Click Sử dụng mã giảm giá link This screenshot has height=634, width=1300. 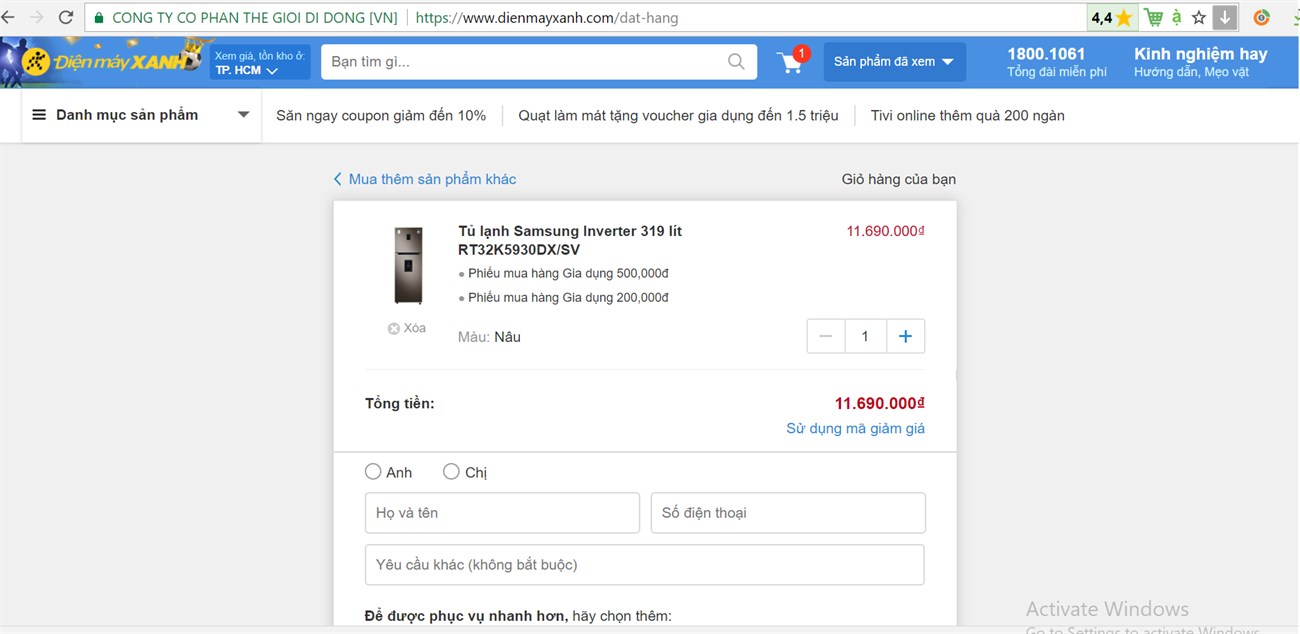point(855,428)
